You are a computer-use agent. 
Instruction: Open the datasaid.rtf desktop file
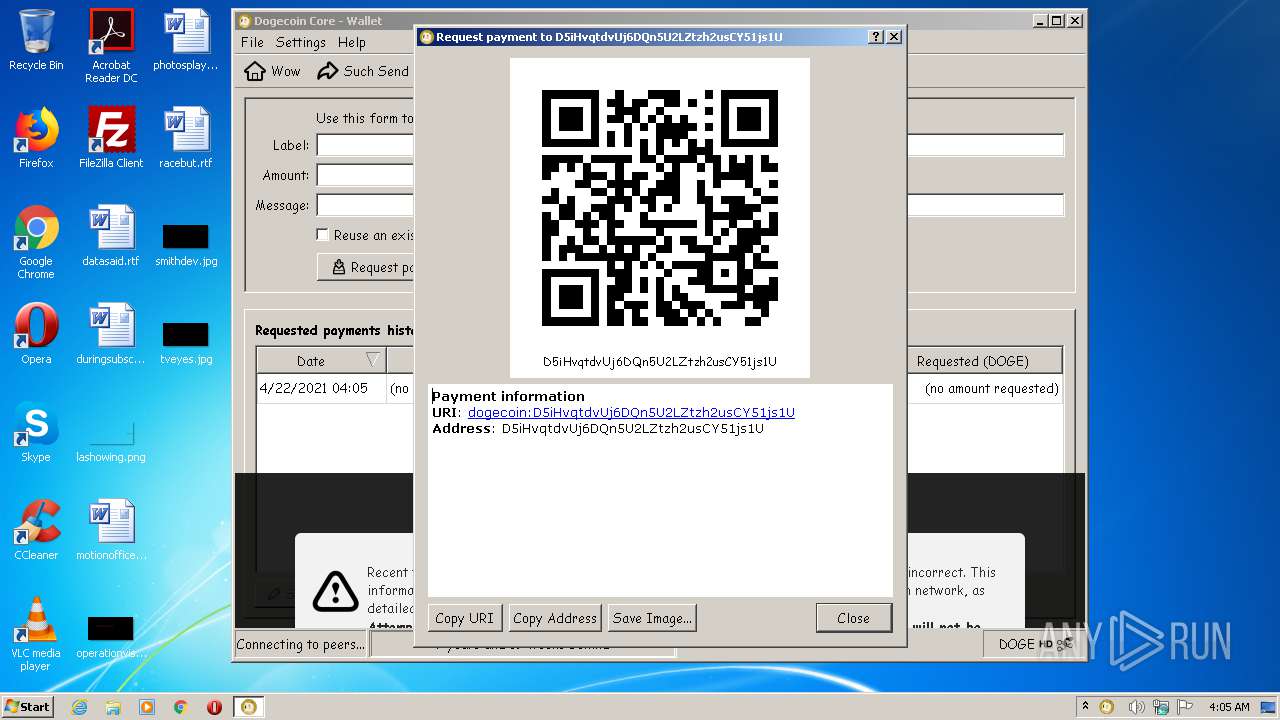[x=111, y=236]
